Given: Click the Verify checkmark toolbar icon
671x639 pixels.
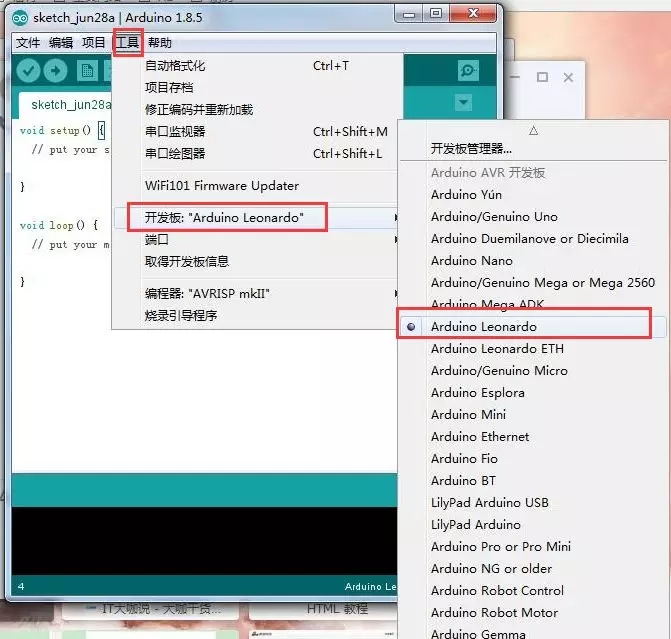Looking at the screenshot, I should [28, 71].
